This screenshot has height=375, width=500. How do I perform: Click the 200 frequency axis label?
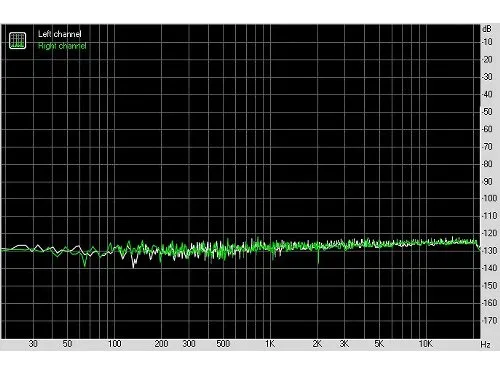pos(161,344)
